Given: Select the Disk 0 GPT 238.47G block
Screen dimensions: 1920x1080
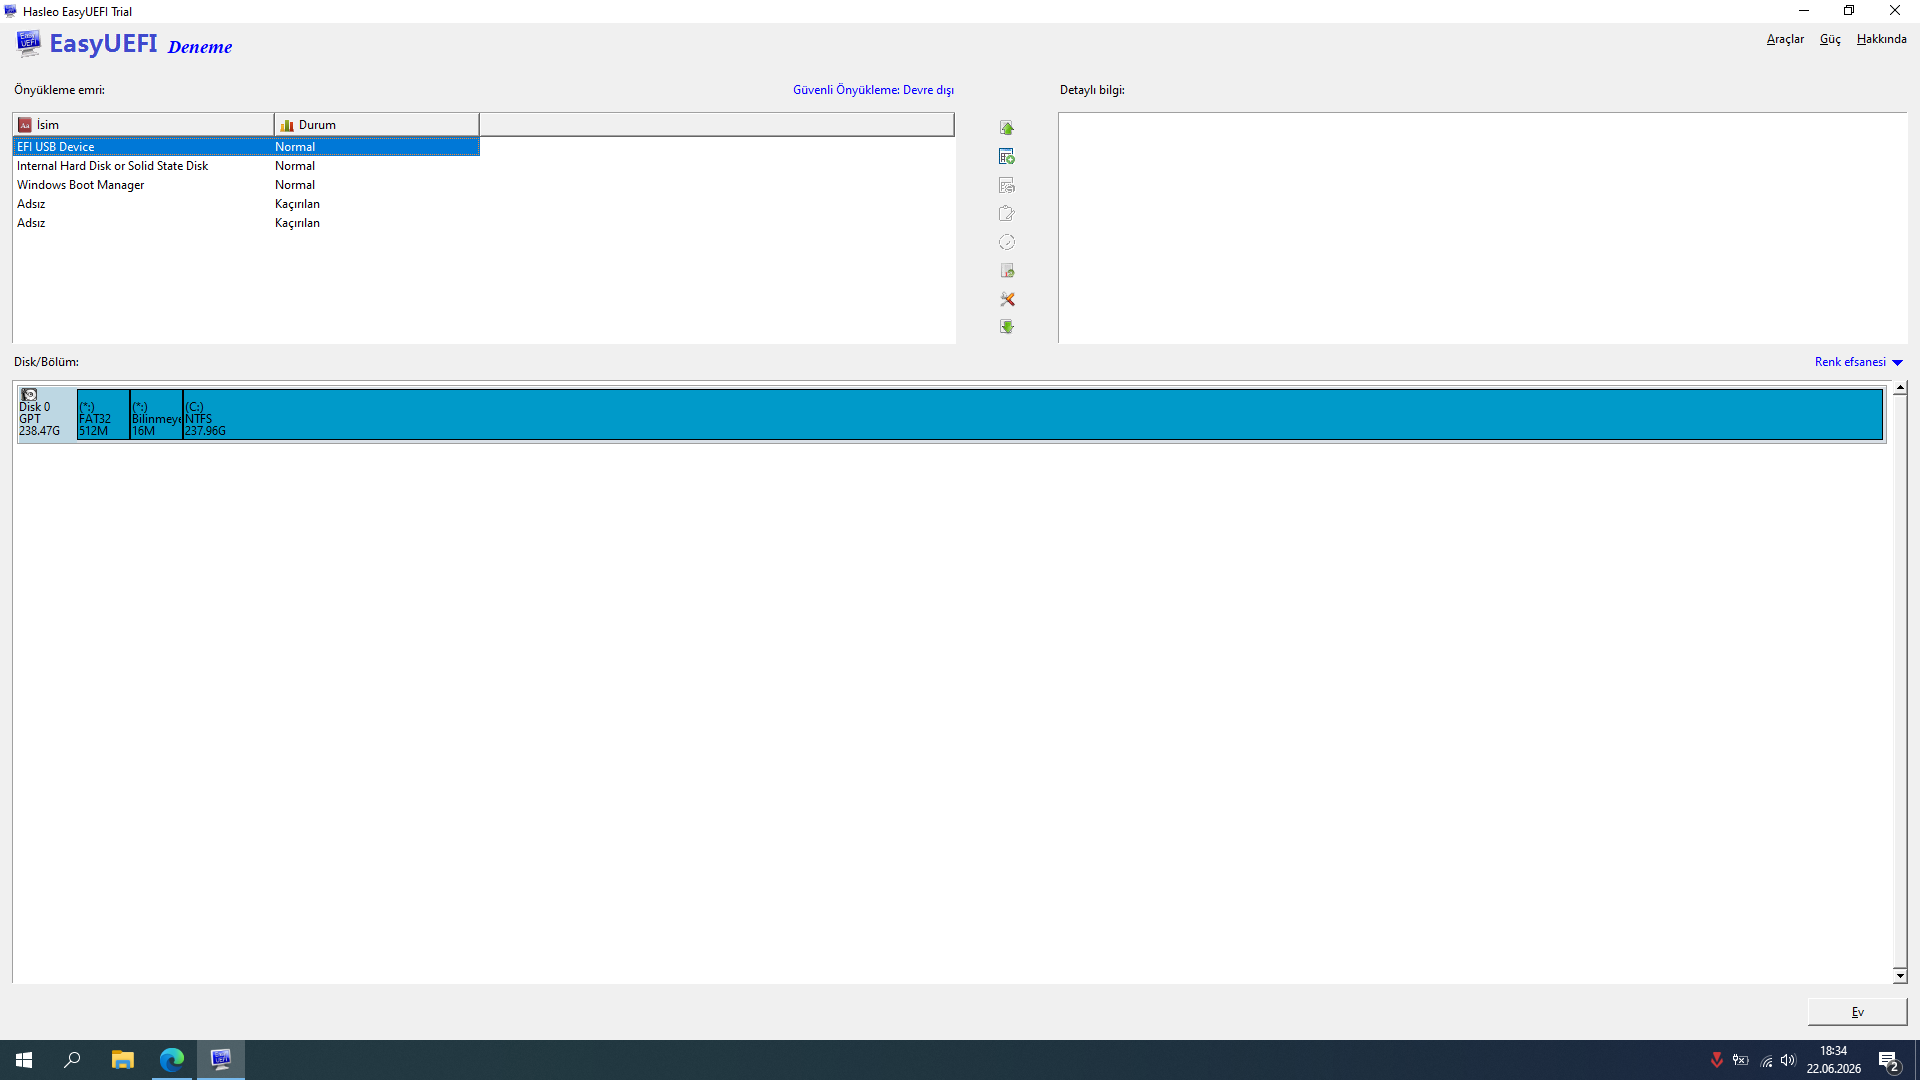Looking at the screenshot, I should pos(47,414).
